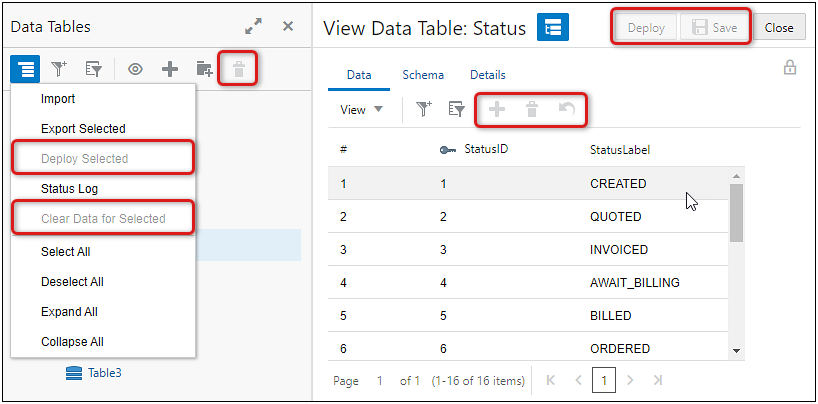Choose Expand All from menu
The height and width of the screenshot is (404, 818).
(69, 312)
